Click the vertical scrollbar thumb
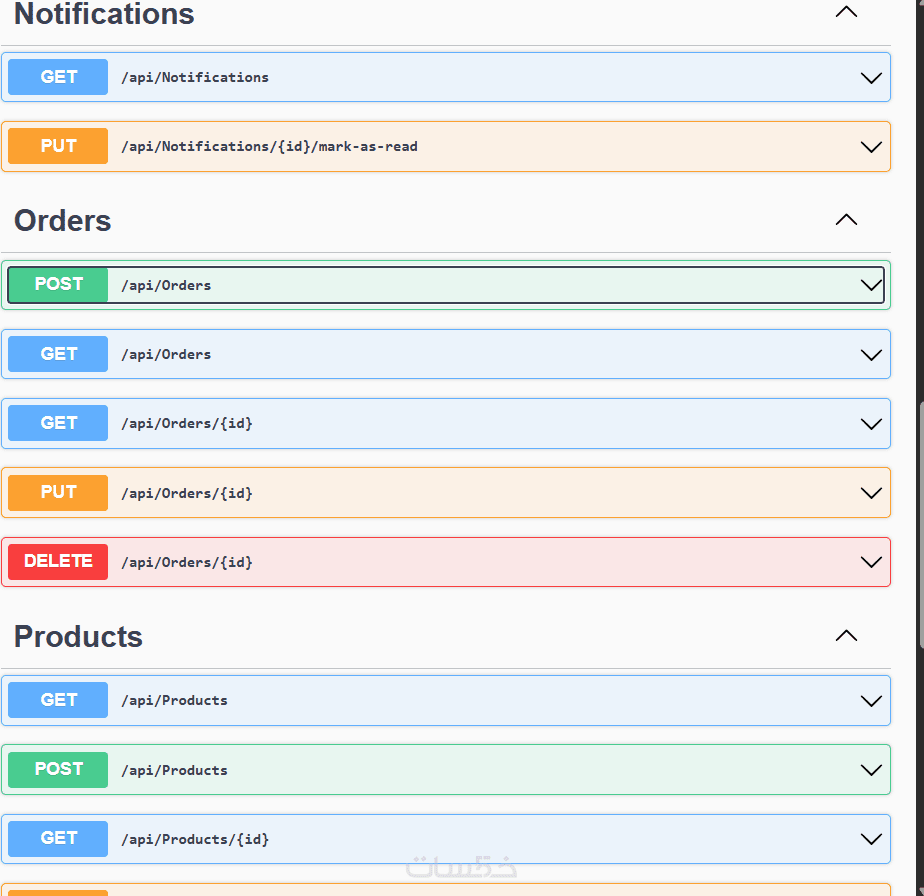This screenshot has width=924, height=896. 920,525
